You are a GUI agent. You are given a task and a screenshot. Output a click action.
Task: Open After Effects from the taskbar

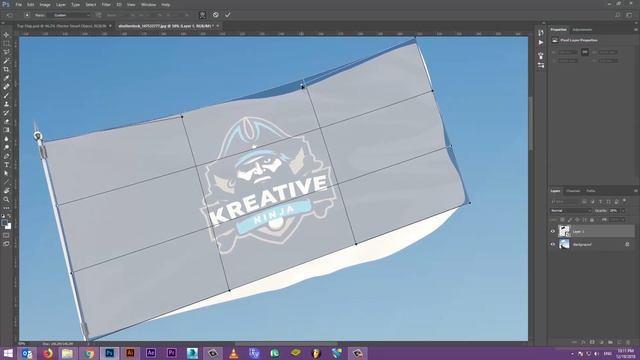coord(151,353)
